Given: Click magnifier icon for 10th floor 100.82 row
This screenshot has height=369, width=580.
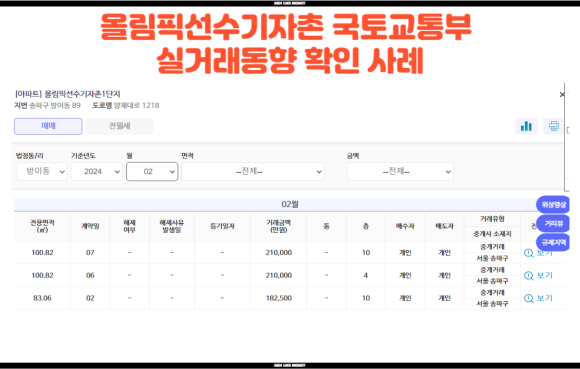Looking at the screenshot, I should 529,253.
